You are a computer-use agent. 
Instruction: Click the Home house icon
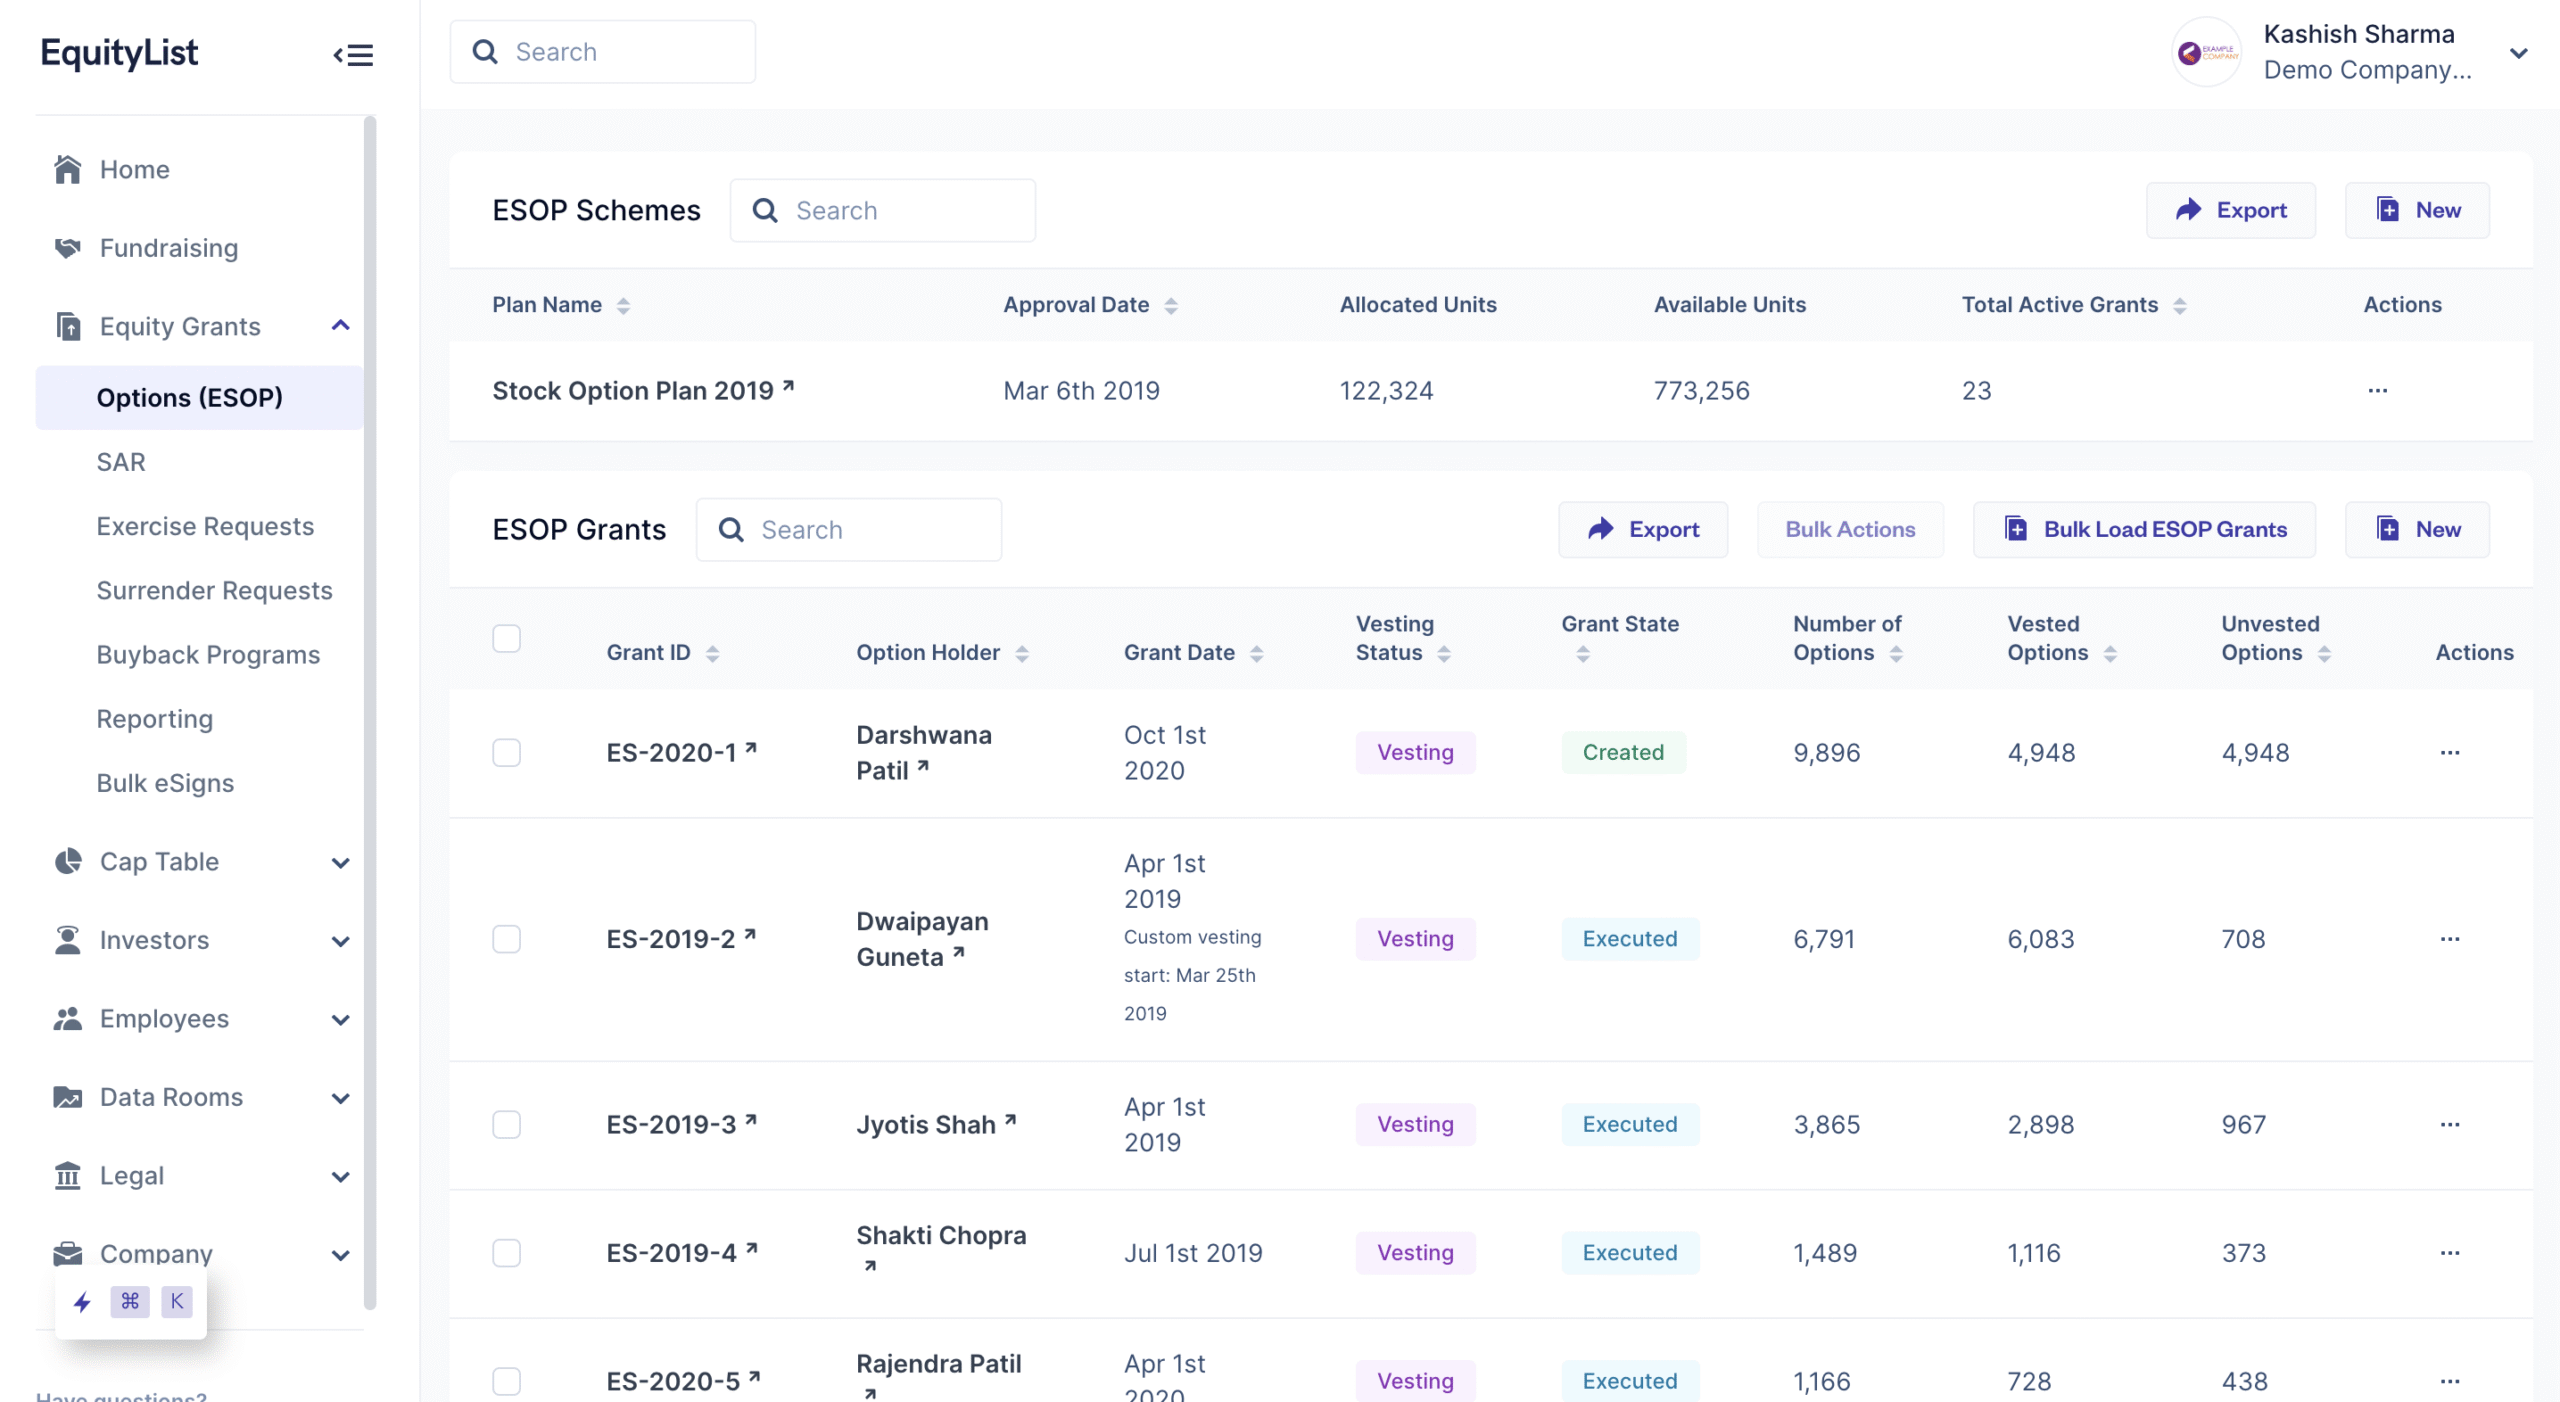point(67,169)
